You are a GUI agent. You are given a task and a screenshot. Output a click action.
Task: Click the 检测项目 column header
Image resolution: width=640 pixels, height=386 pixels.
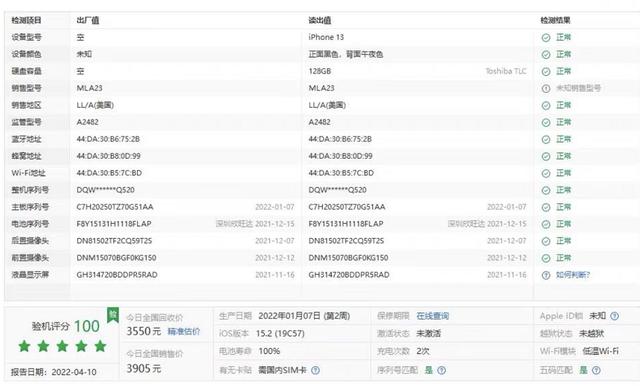coord(27,20)
